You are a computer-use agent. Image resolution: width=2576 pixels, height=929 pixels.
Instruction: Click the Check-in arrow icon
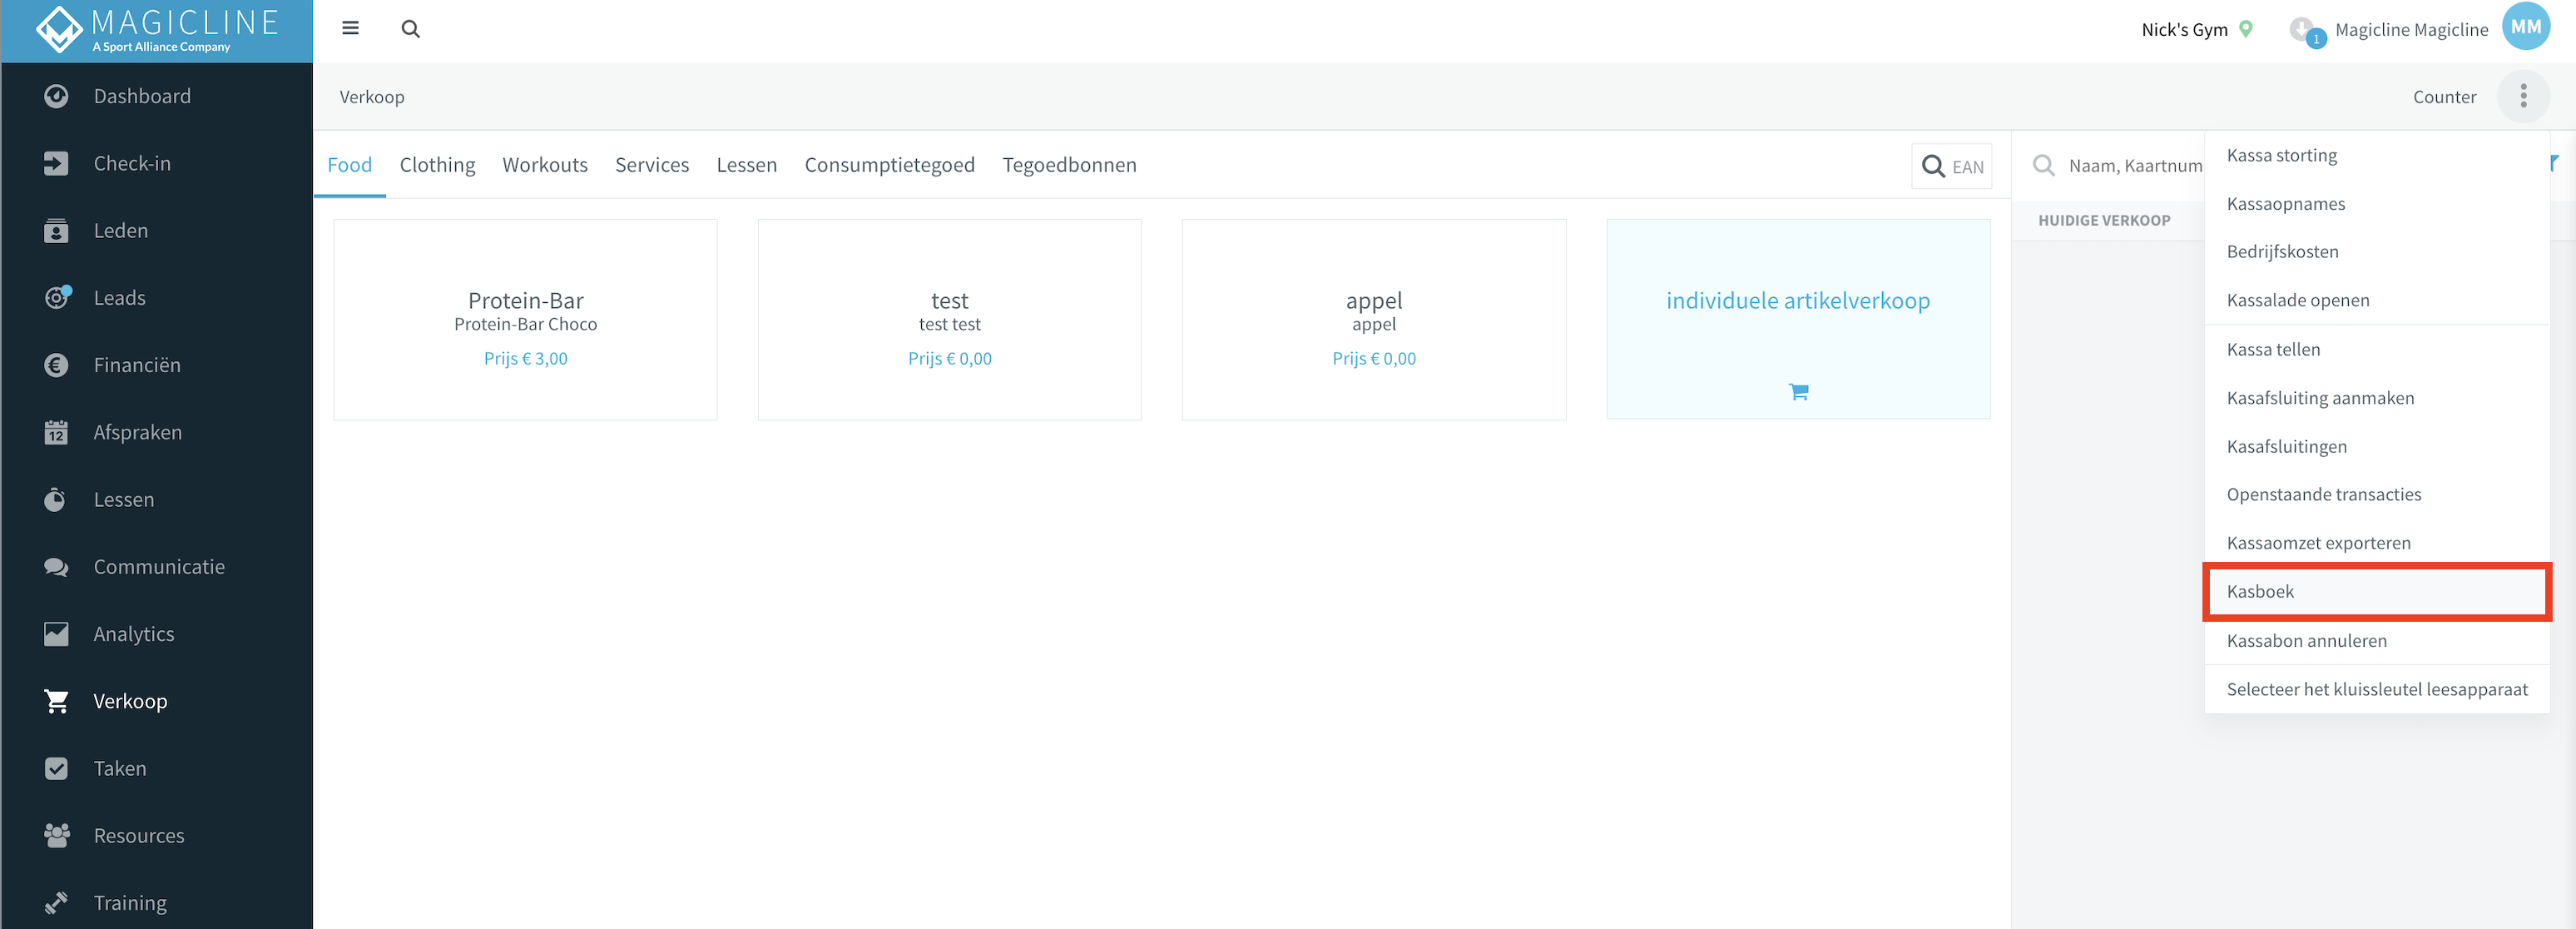[56, 163]
